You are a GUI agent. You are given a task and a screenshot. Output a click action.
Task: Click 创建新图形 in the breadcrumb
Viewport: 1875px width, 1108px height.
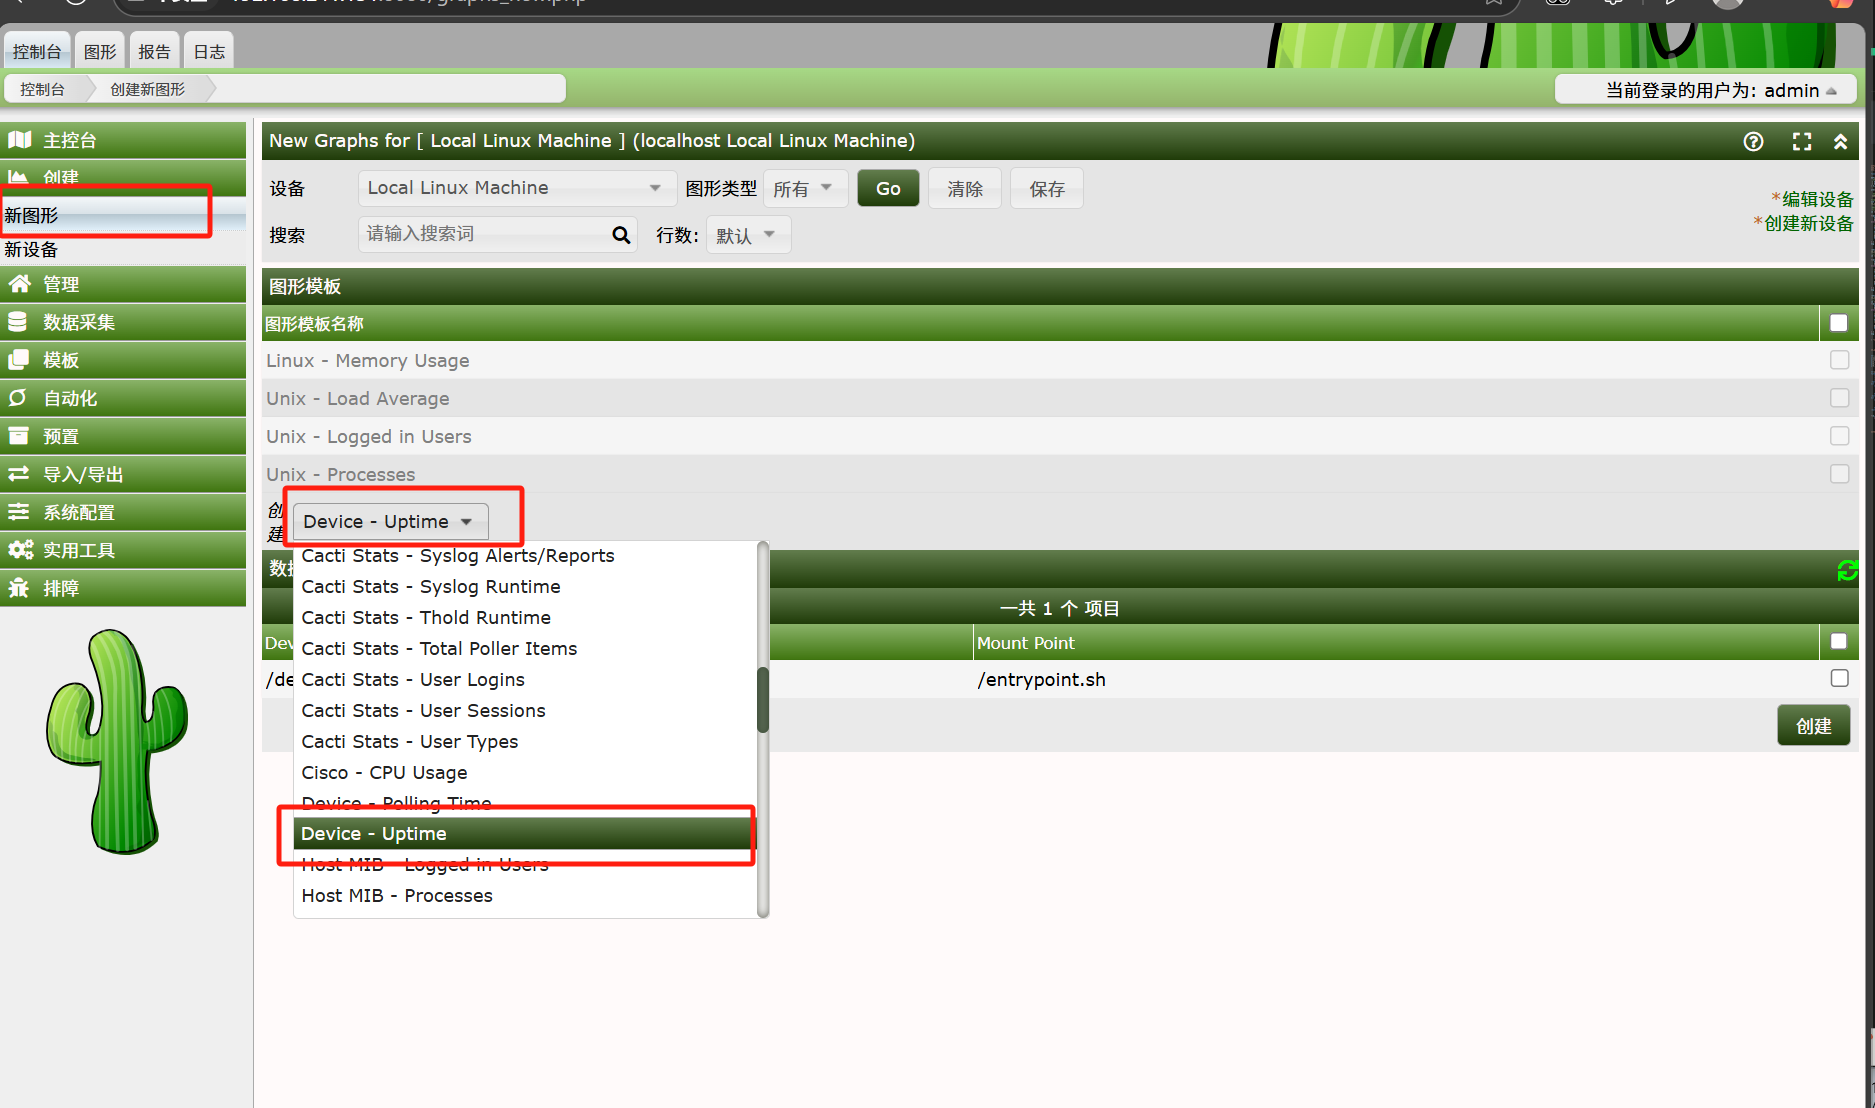point(147,90)
